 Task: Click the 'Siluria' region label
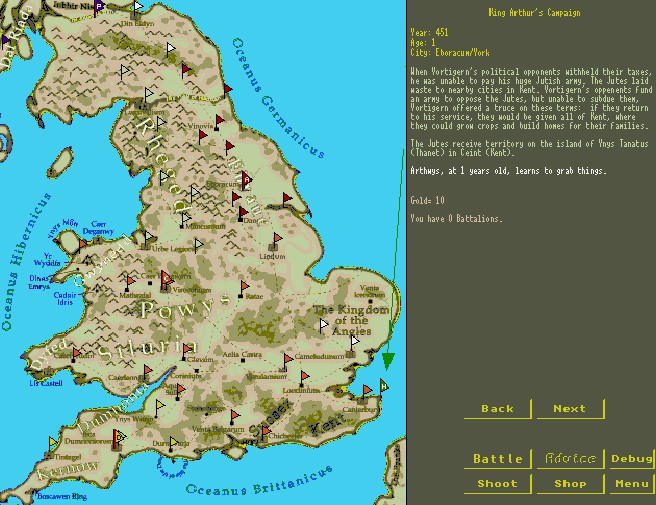coord(147,351)
